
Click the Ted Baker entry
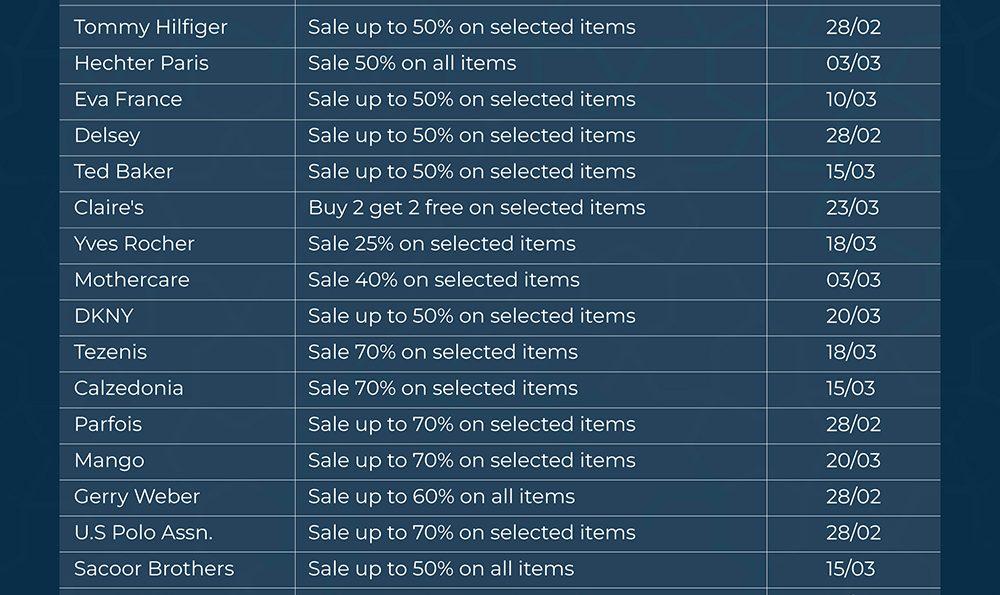click(x=123, y=171)
